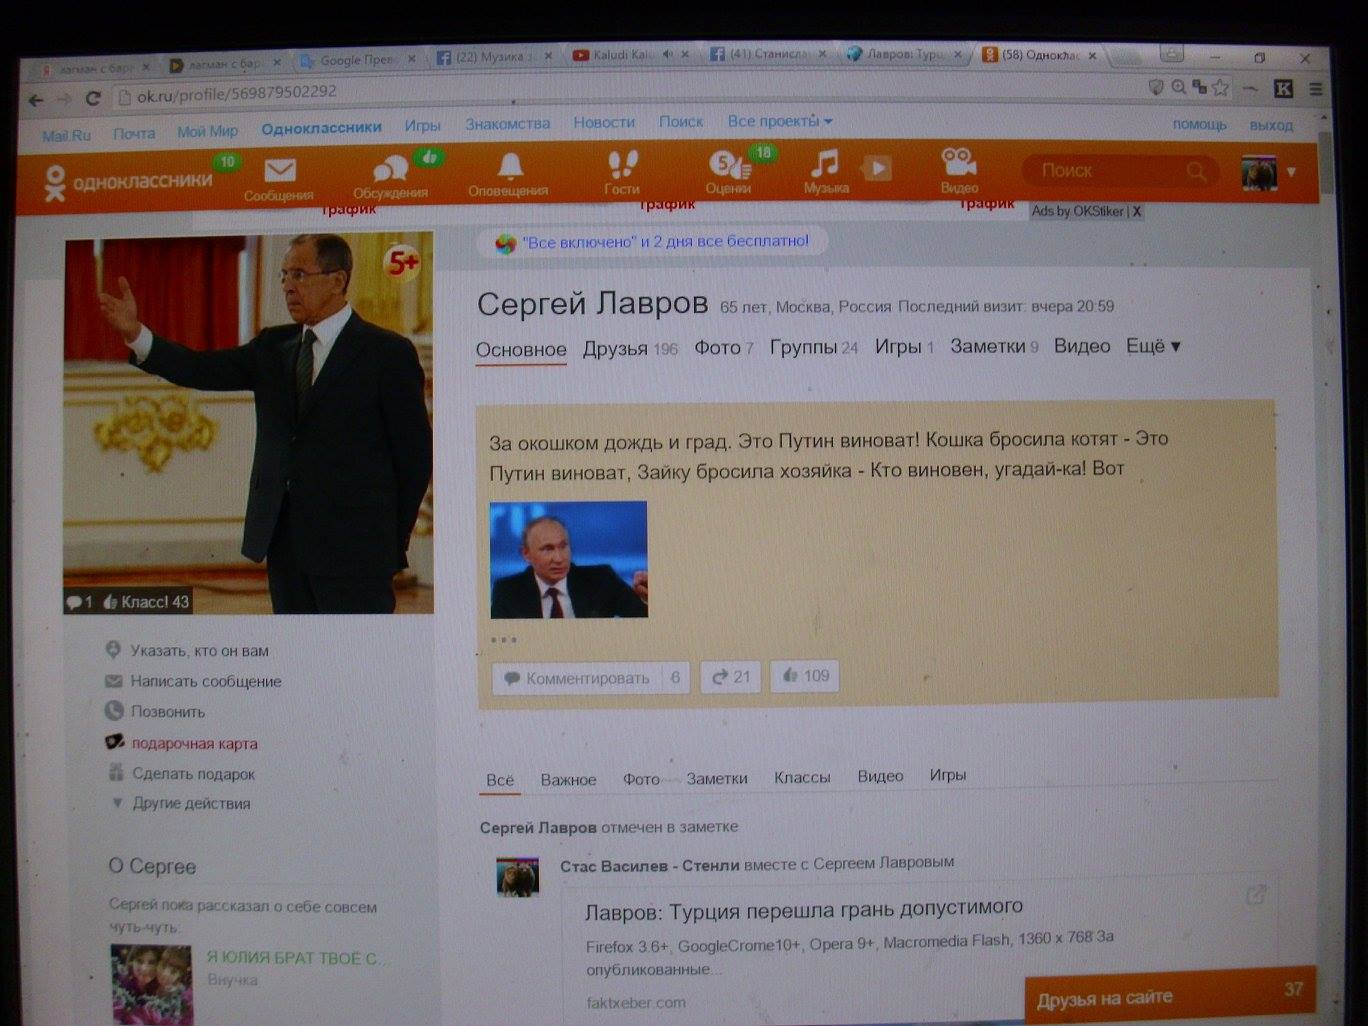Viewport: 1368px width, 1026px height.
Task: Click the Mail.Ru link in the top bar
Action: click(x=66, y=135)
